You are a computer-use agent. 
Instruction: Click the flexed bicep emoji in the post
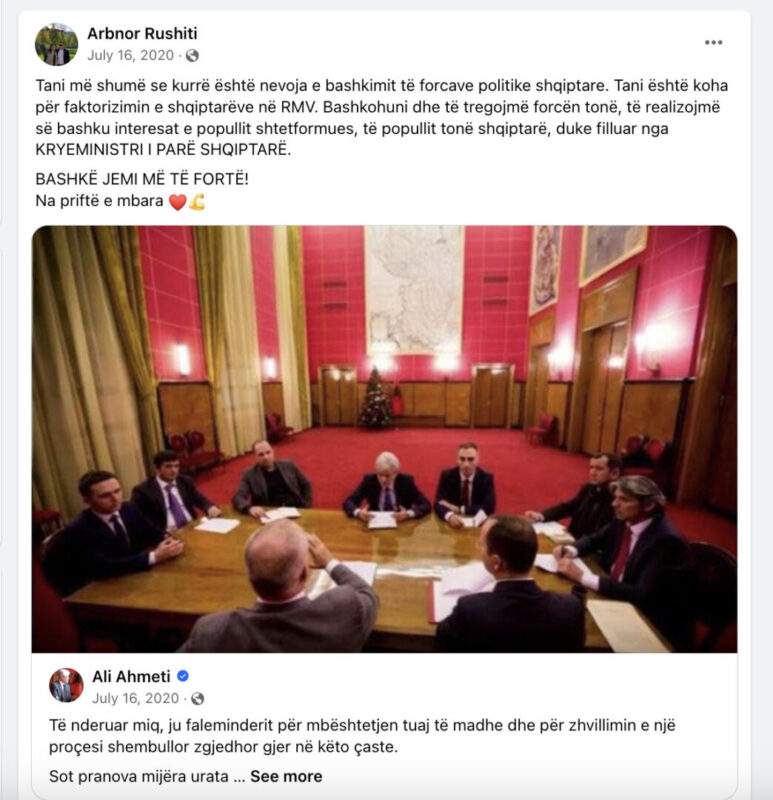click(x=197, y=202)
